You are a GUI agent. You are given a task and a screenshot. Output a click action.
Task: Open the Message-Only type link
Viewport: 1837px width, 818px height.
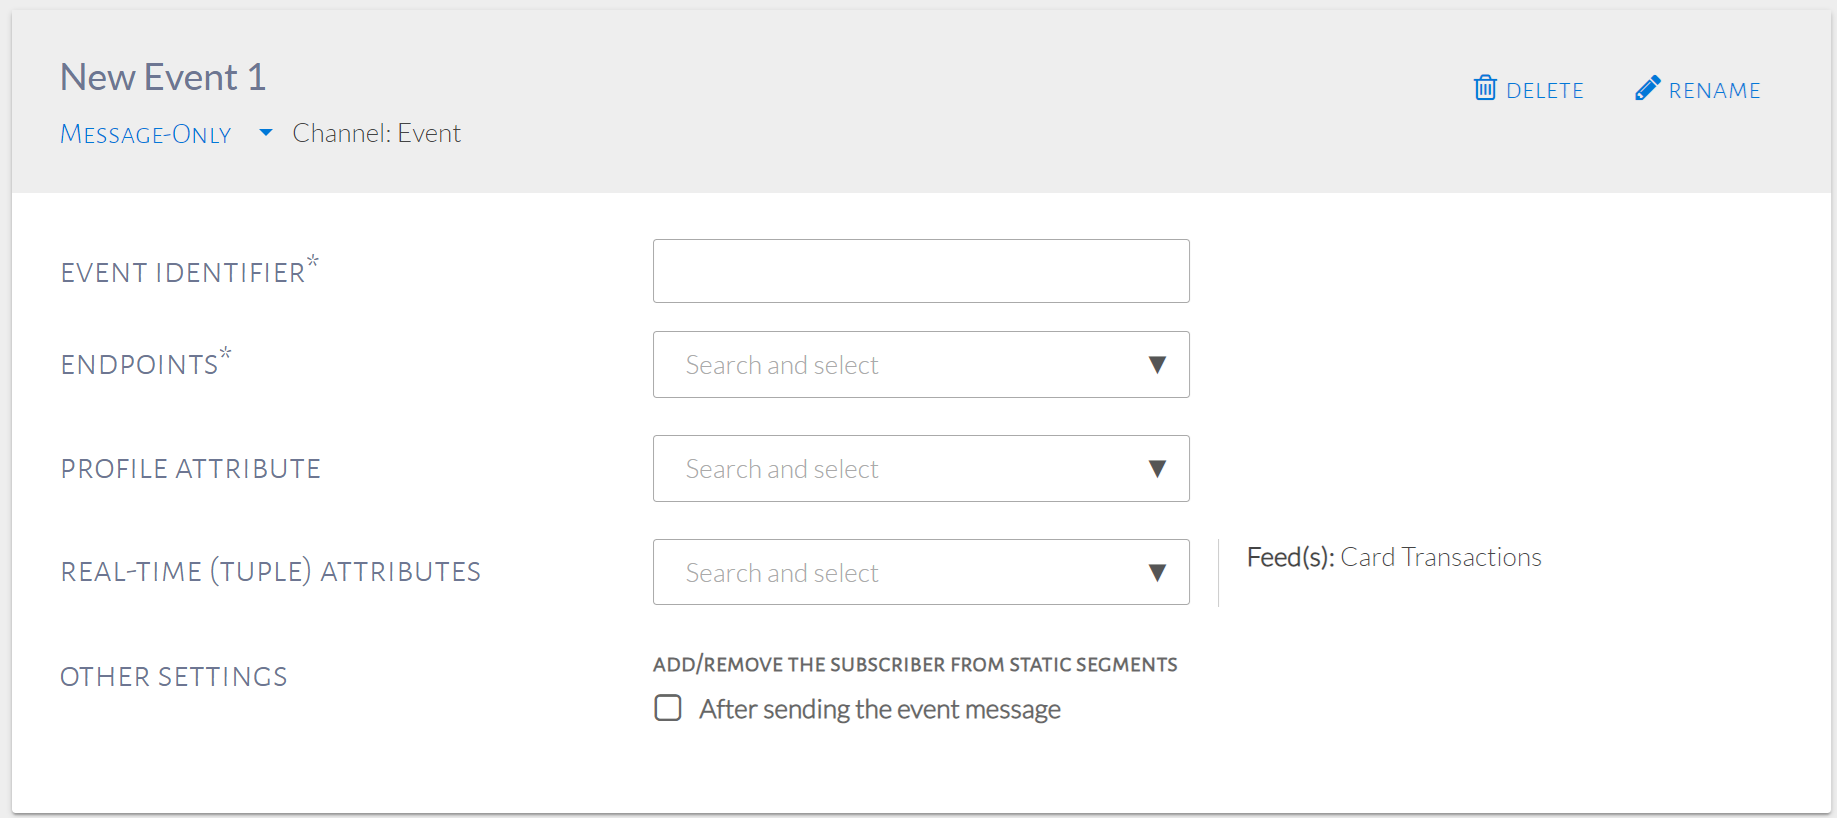coord(146,134)
